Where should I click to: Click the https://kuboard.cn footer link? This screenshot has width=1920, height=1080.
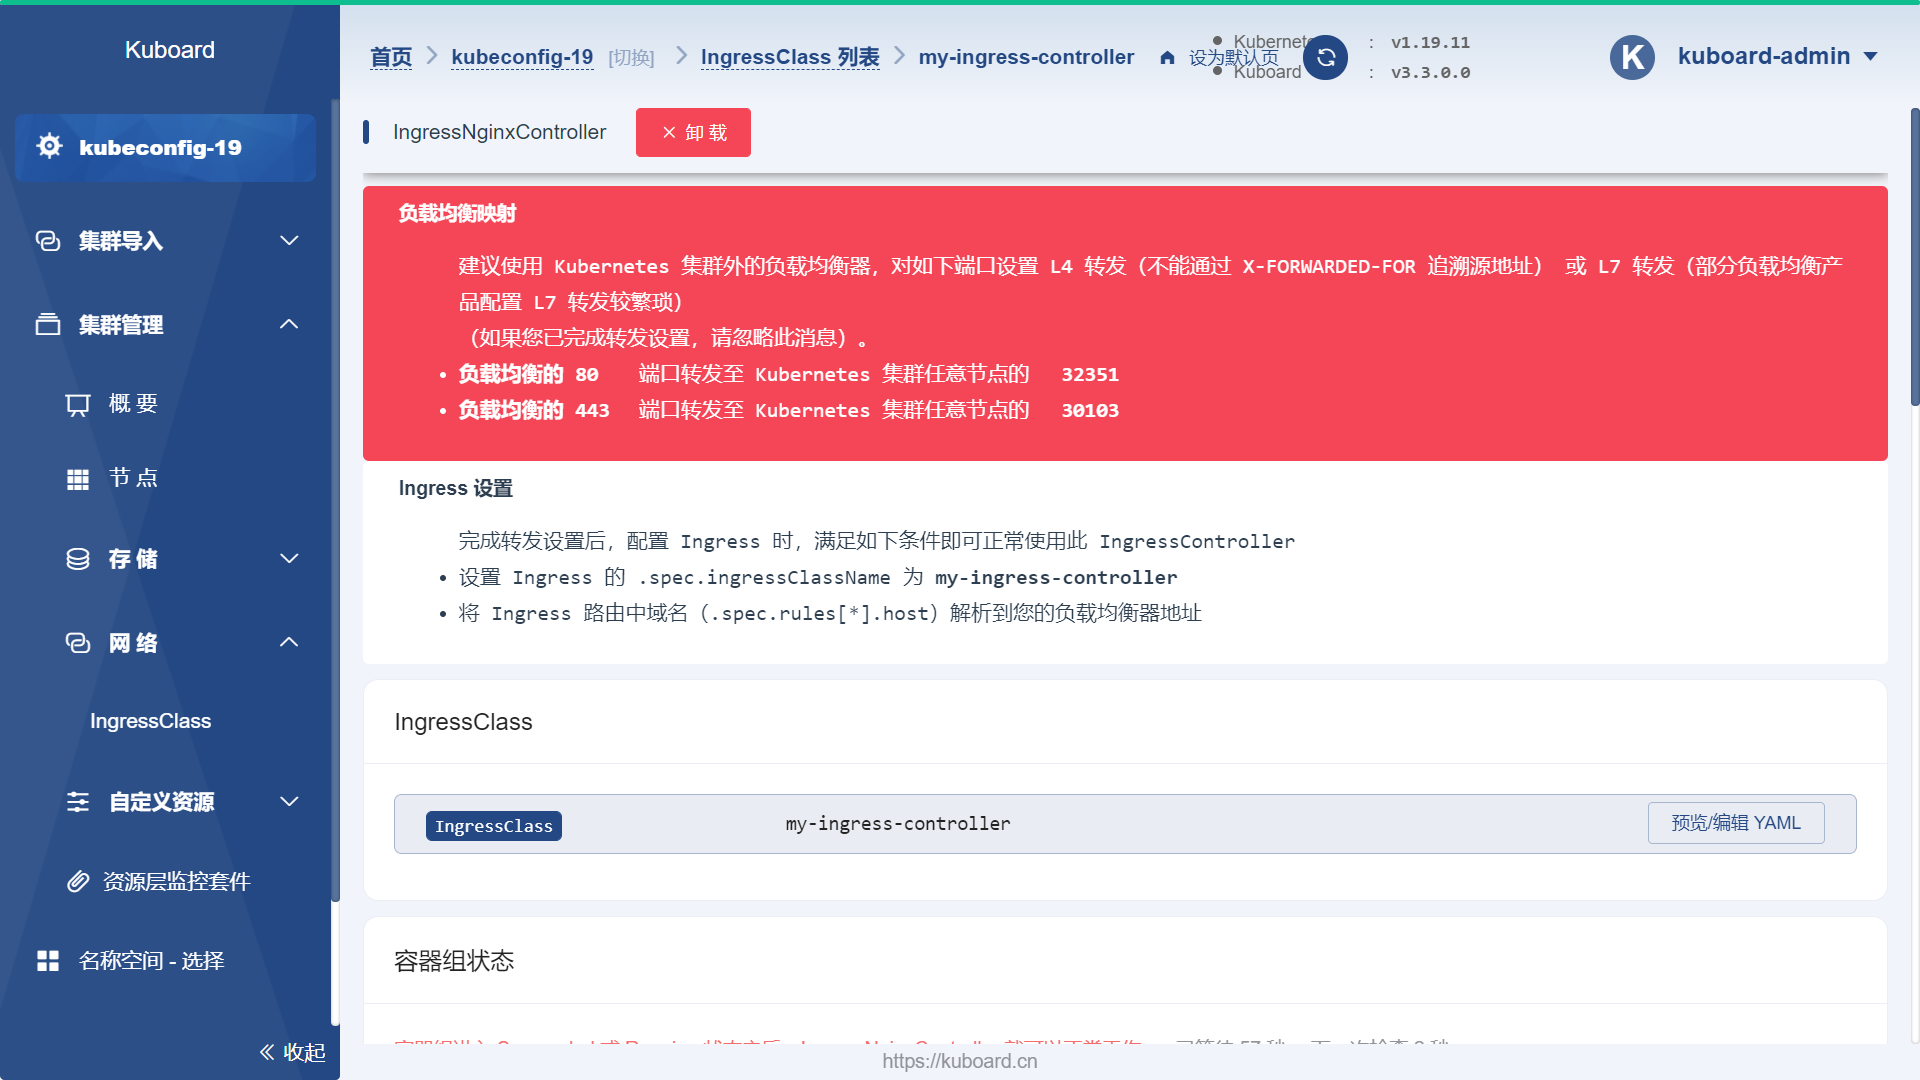tap(960, 1061)
